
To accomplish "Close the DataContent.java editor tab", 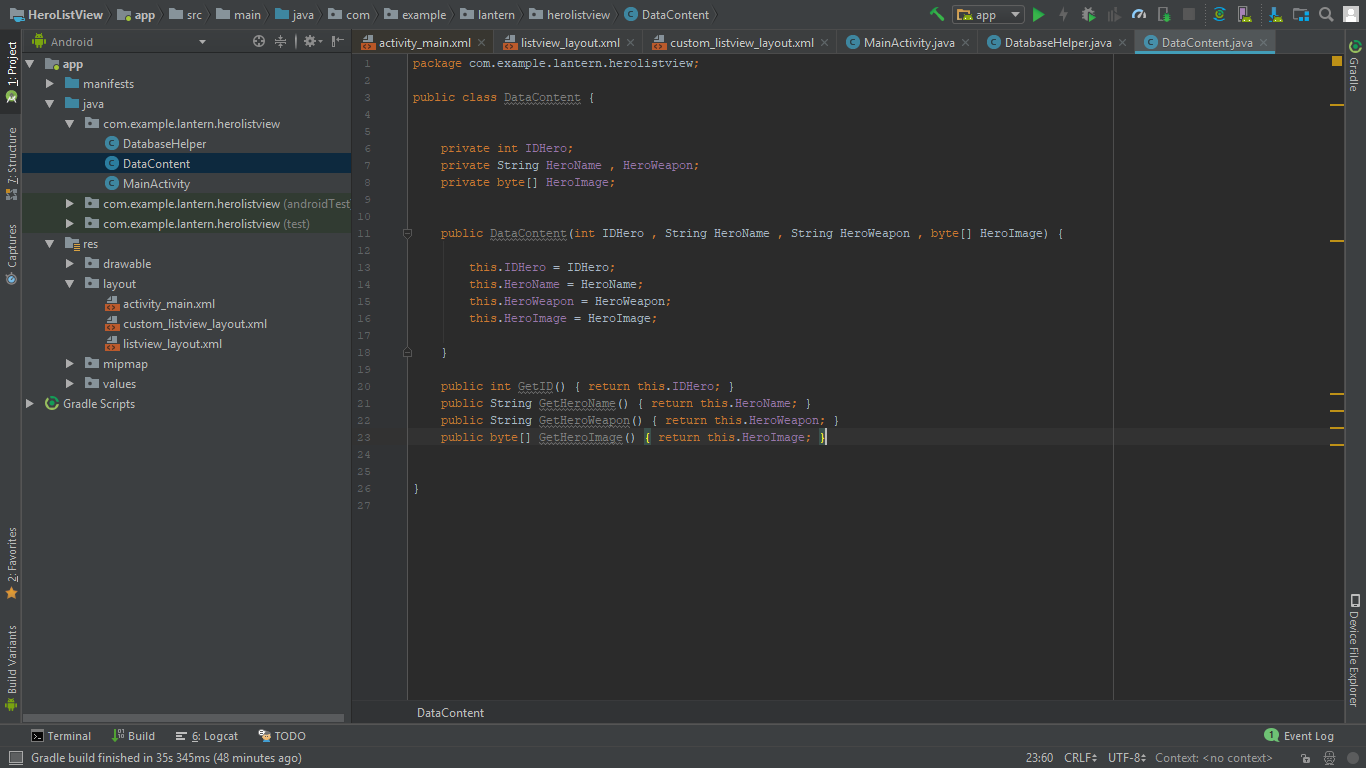I will [x=1264, y=43].
